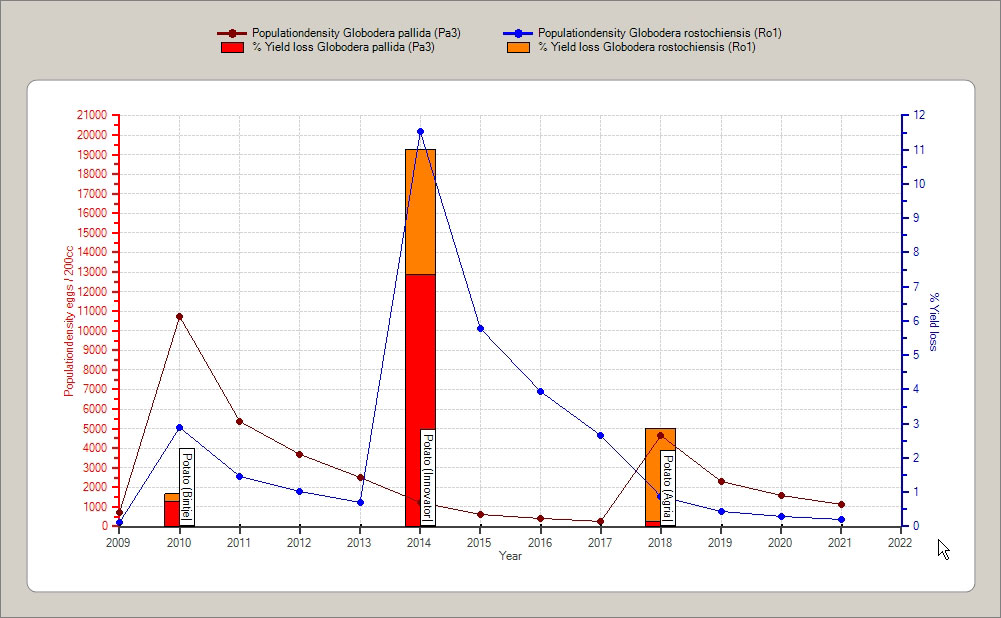
Task: Select the blue Ro1 data point at 2015
Action: click(x=480, y=328)
